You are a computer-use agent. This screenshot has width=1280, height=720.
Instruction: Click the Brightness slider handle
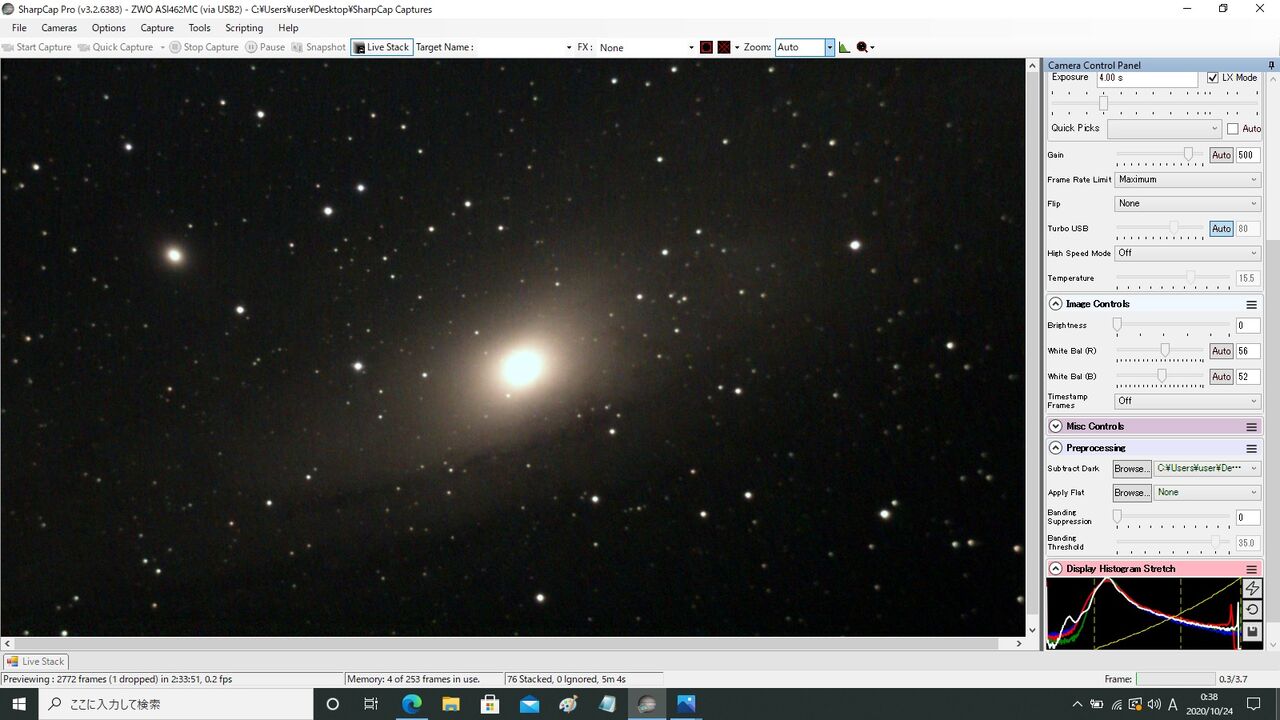1117,325
